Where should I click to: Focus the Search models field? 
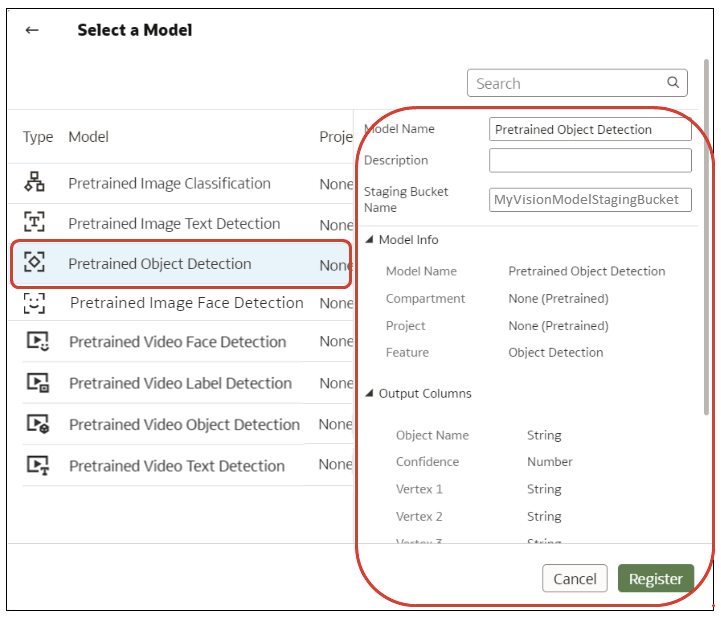pos(565,83)
